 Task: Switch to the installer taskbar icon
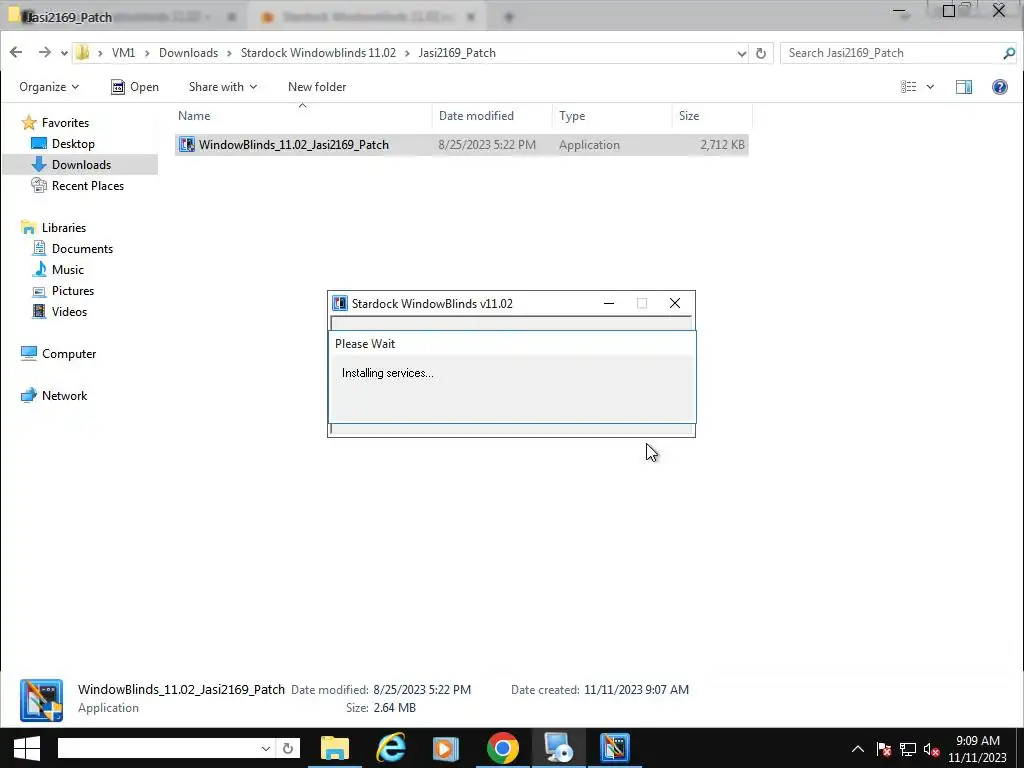pos(559,748)
